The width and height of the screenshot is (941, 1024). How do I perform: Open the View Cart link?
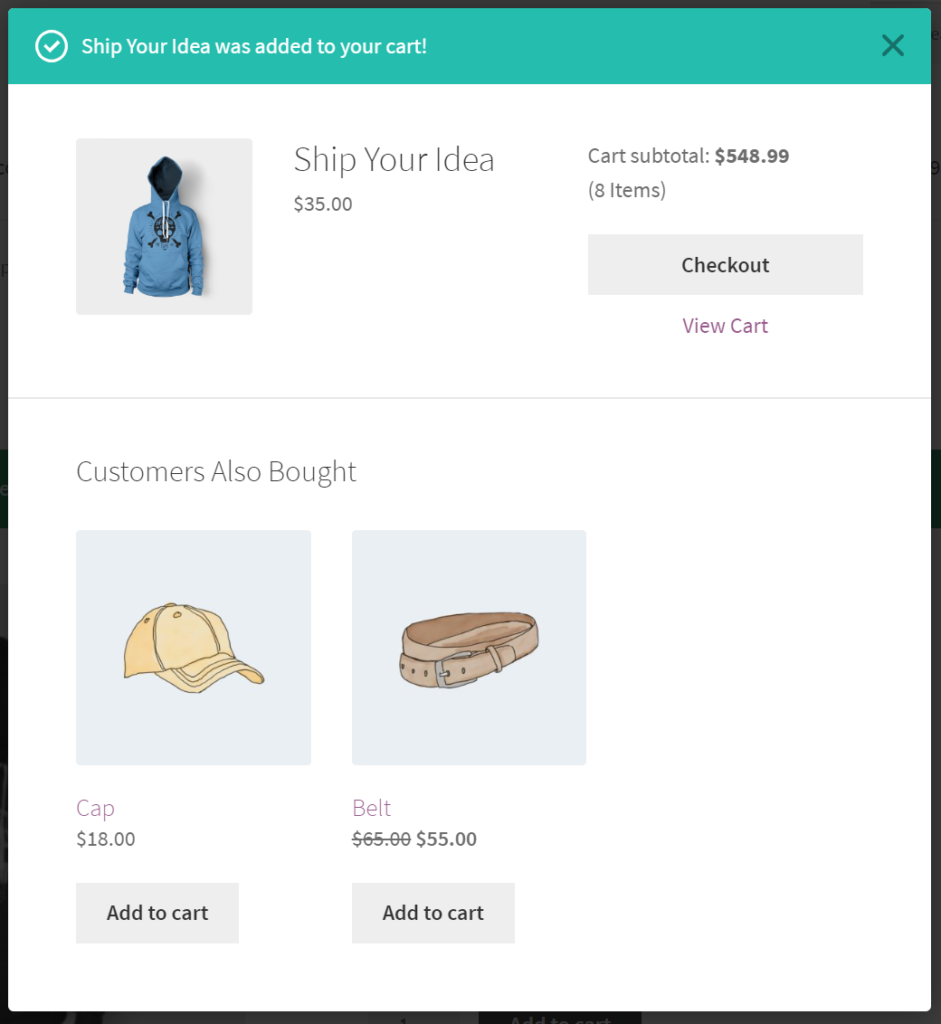click(725, 325)
